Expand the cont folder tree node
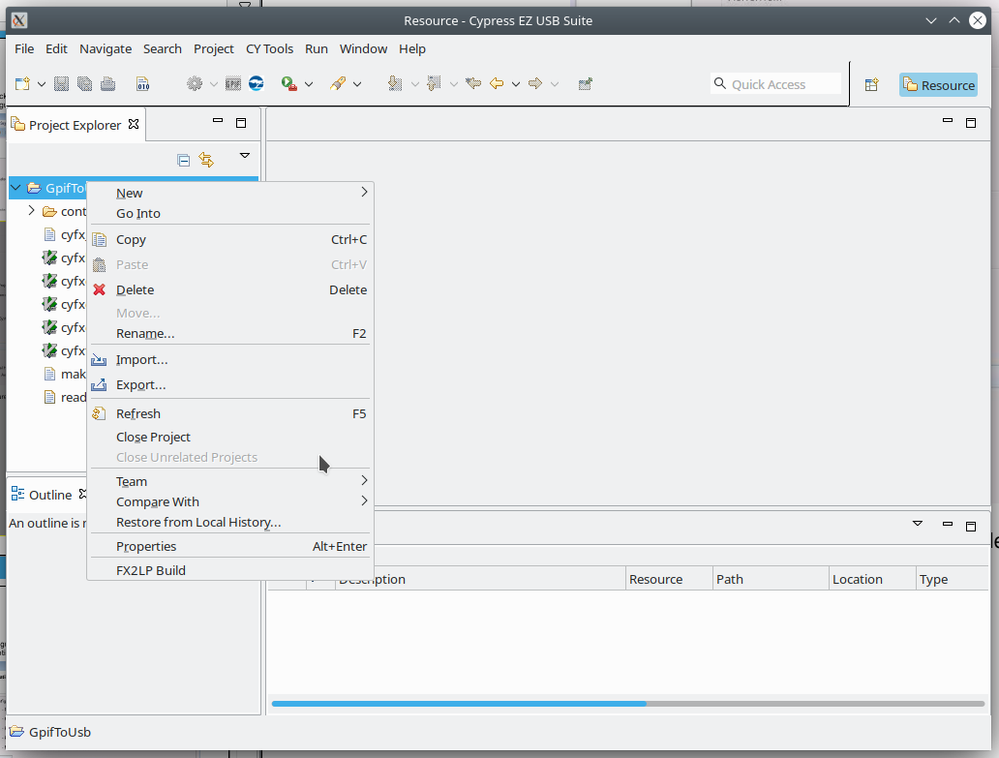The width and height of the screenshot is (999, 758). [31, 210]
